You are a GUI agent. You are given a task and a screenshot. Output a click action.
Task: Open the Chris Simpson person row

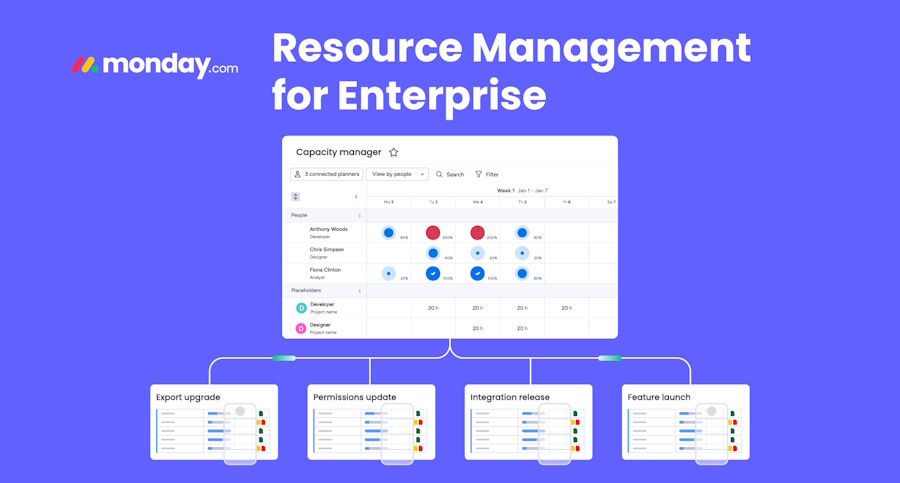click(x=328, y=252)
